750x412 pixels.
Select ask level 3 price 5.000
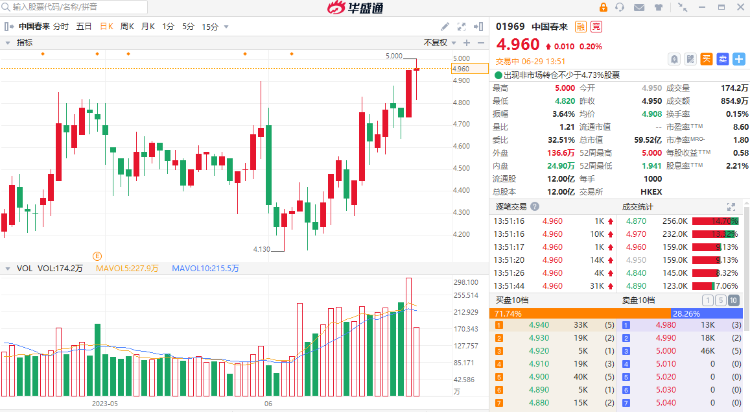pos(666,351)
